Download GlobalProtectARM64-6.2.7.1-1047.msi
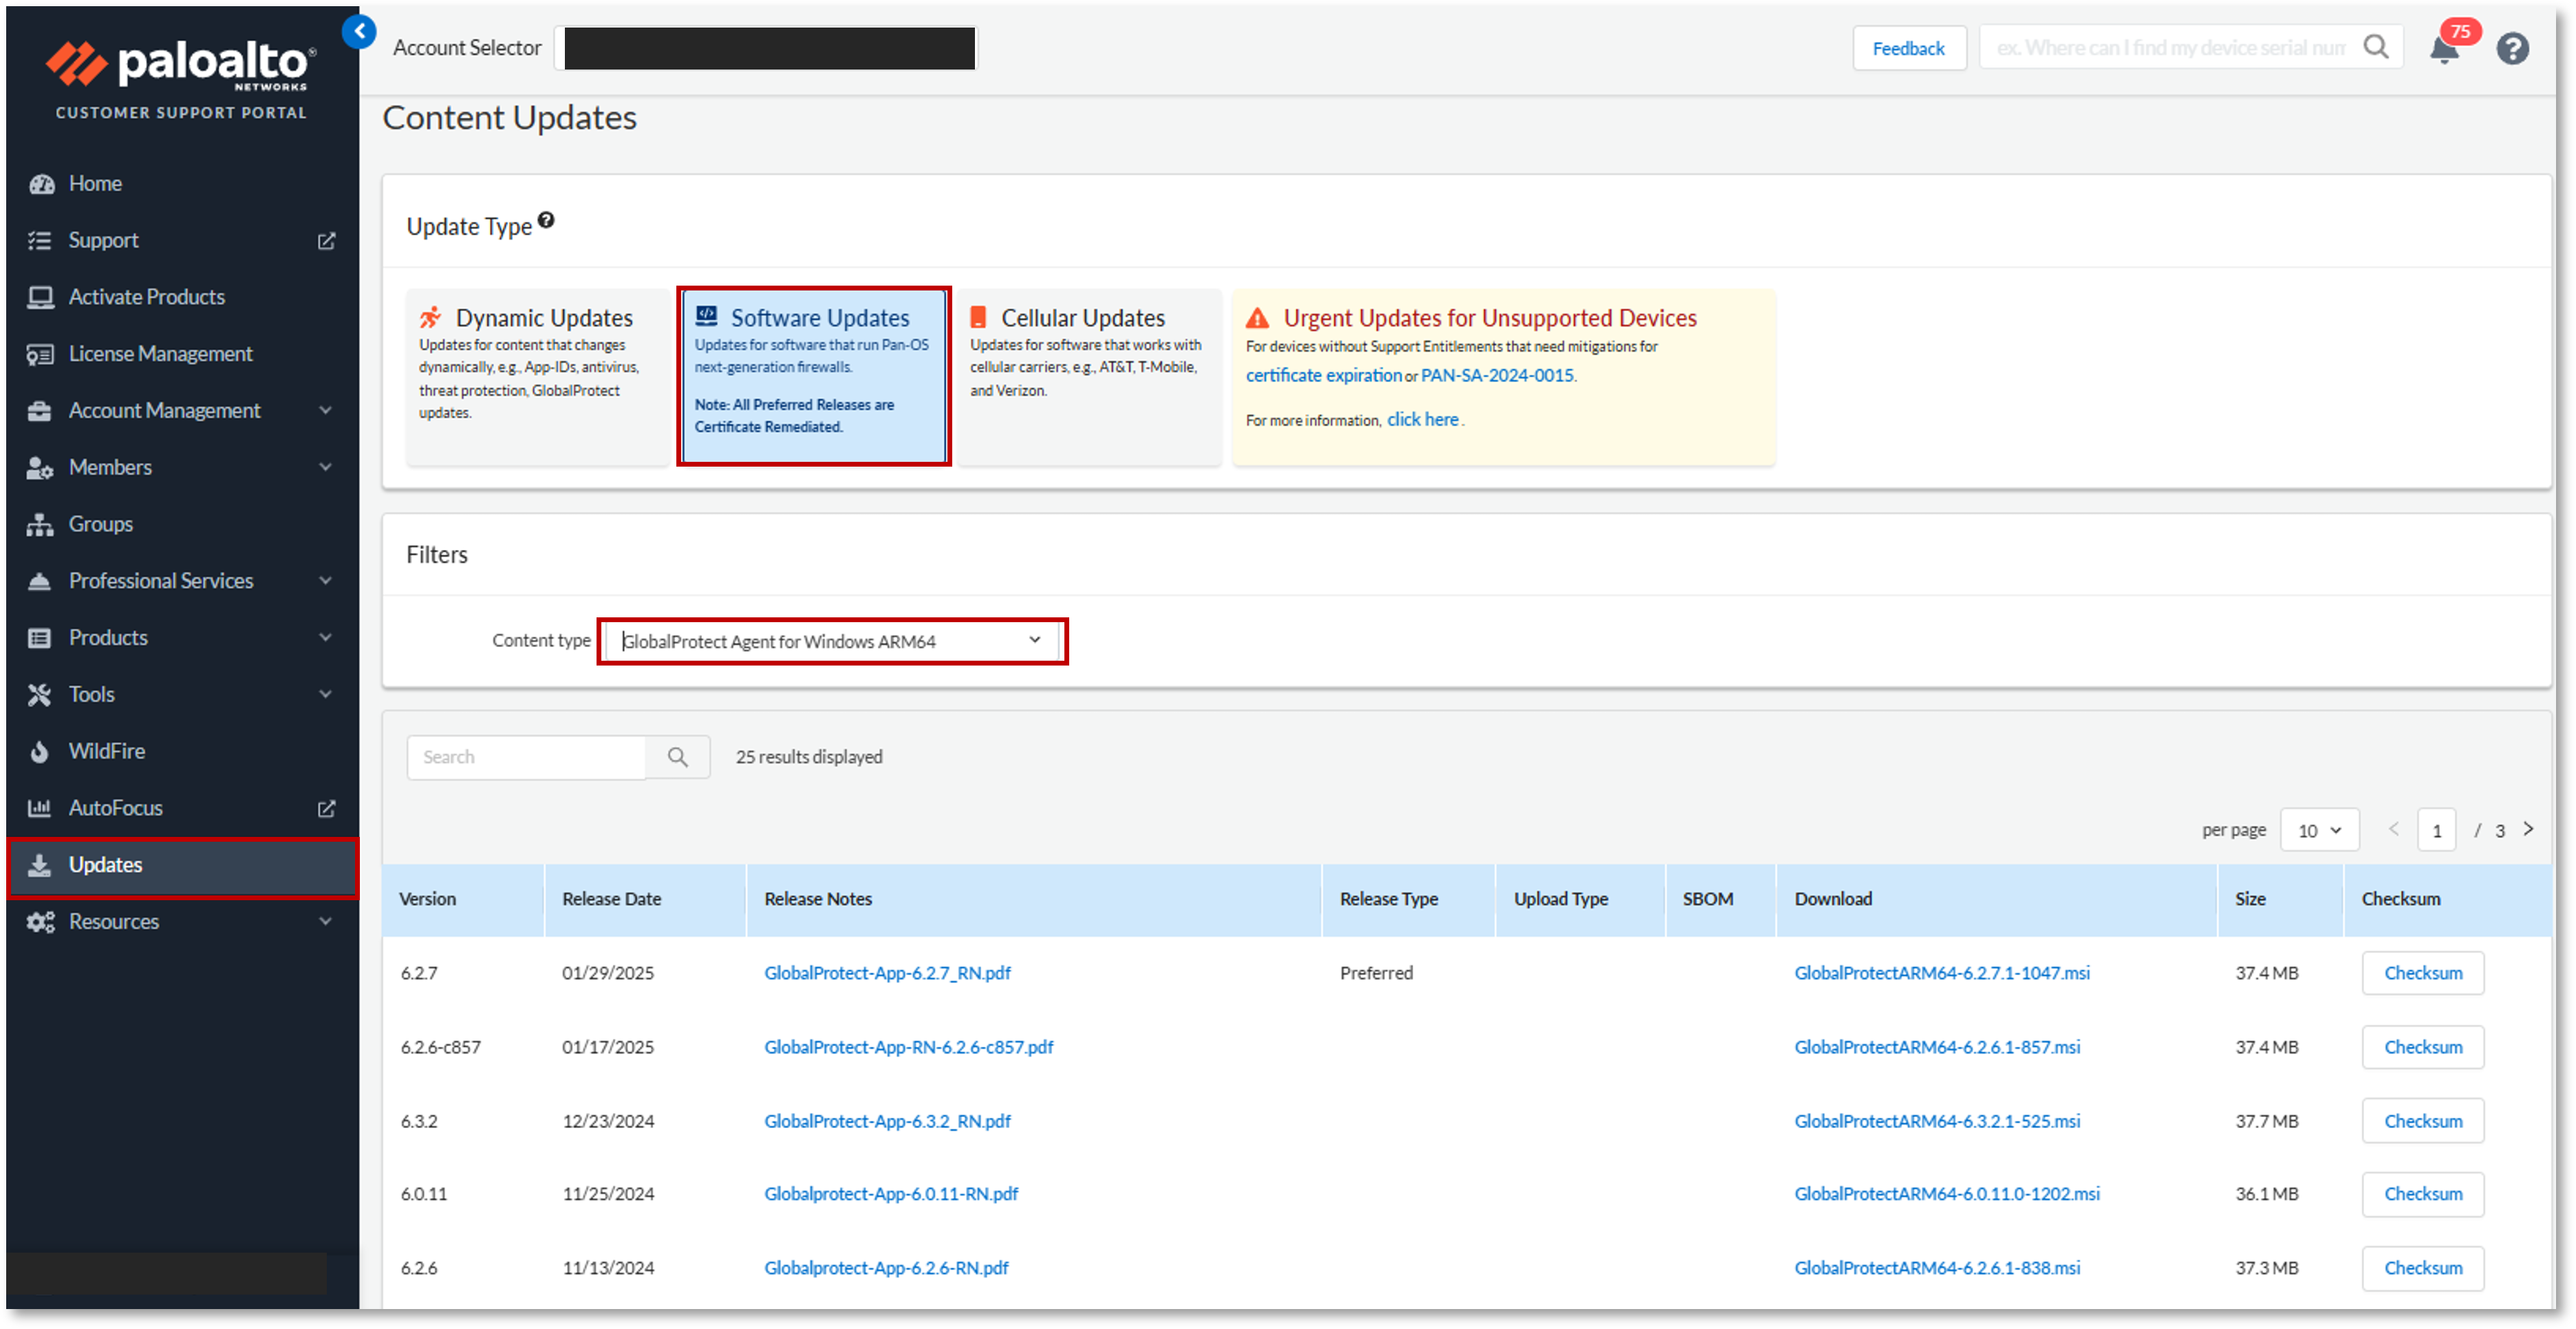Screen dimensions: 2576x1329 [x=1941, y=974]
